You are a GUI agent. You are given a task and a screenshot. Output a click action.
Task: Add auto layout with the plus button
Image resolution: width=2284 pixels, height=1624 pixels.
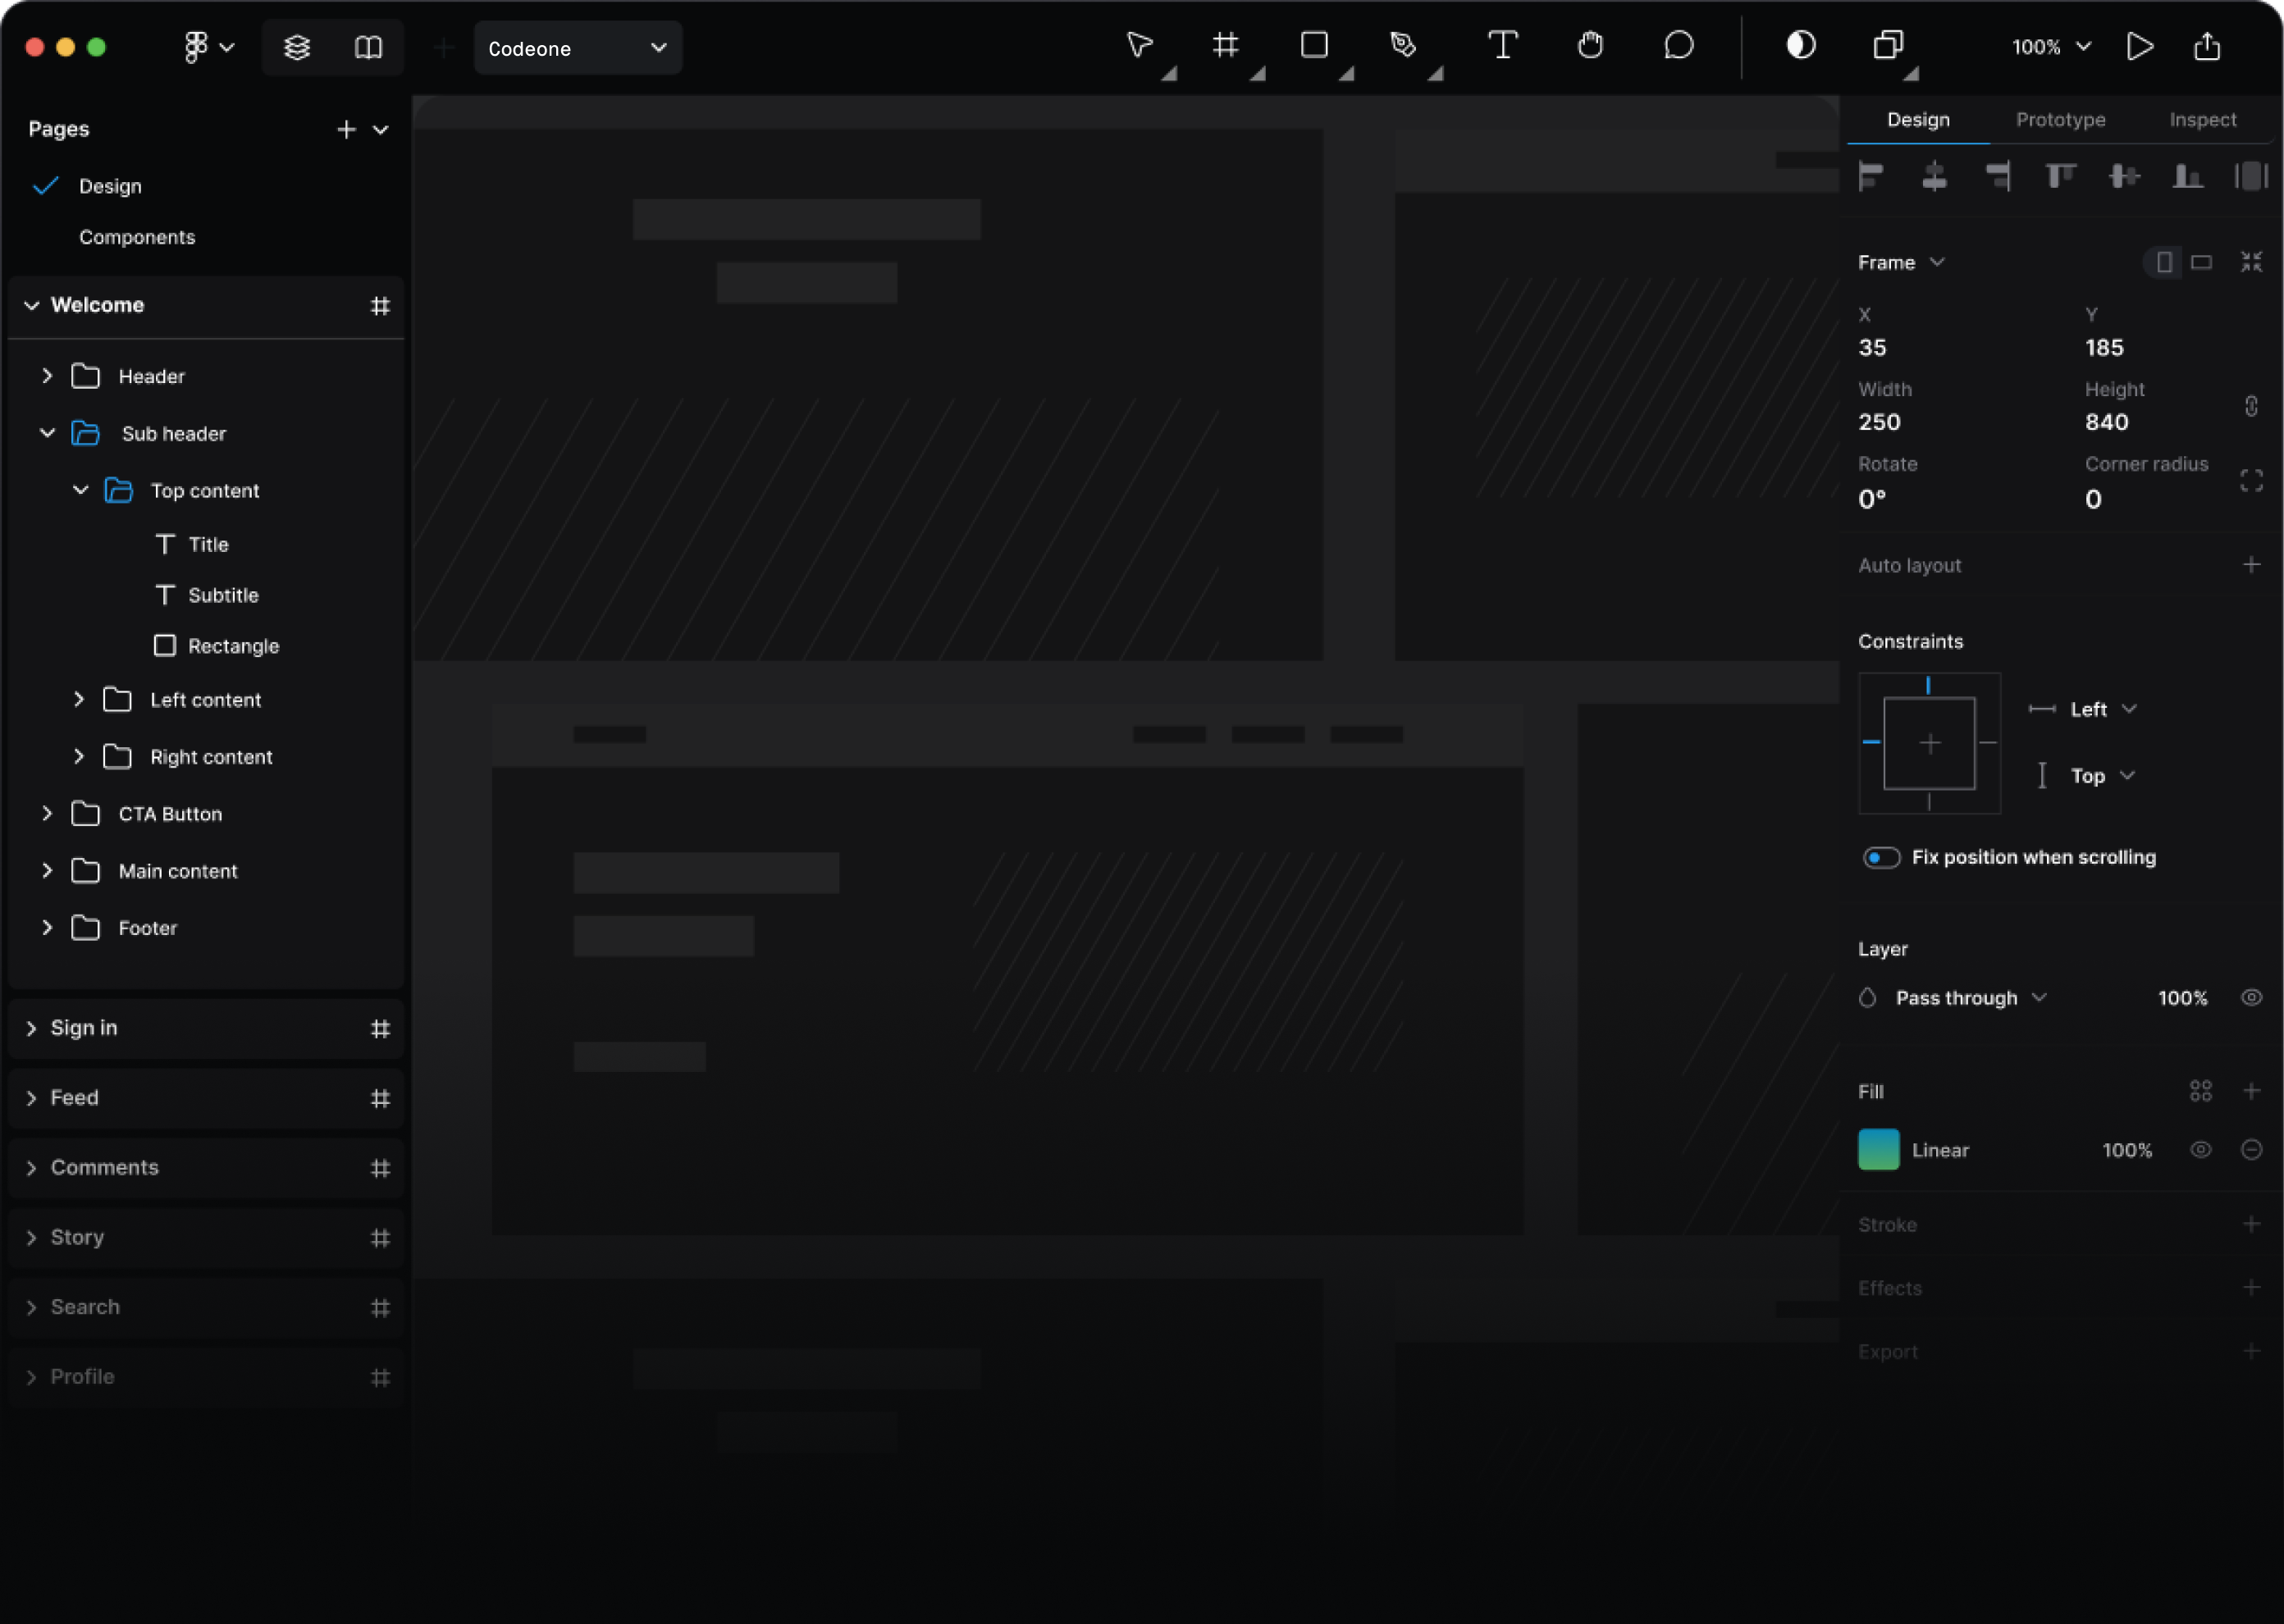(x=2252, y=565)
